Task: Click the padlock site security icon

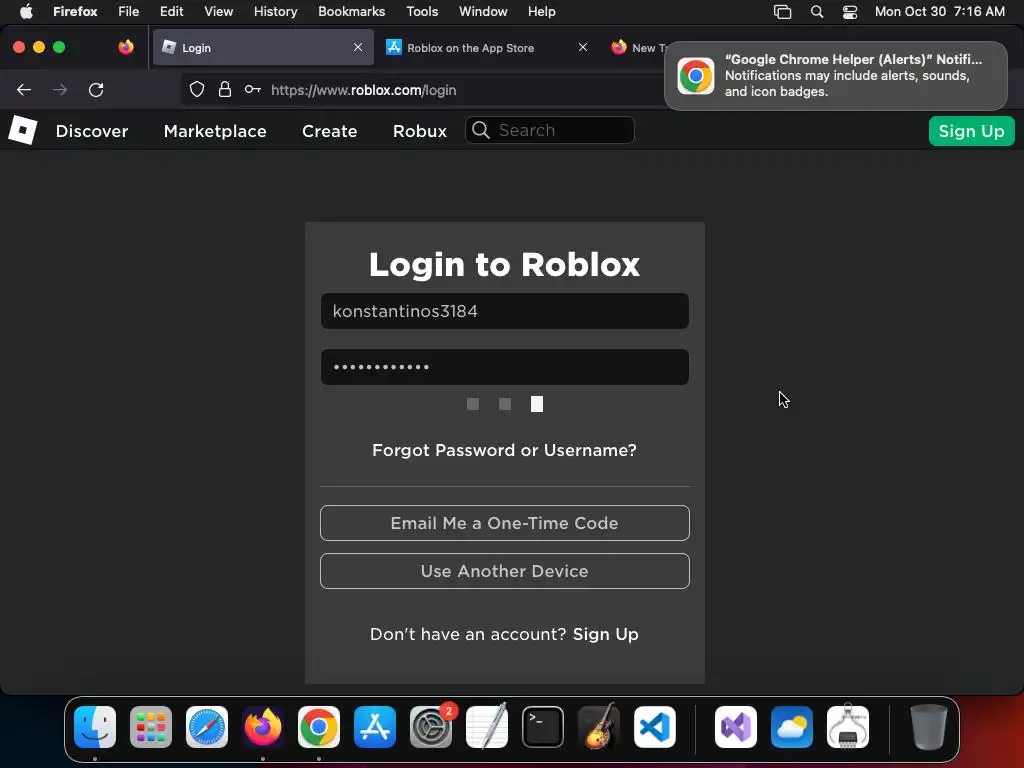Action: 225,90
